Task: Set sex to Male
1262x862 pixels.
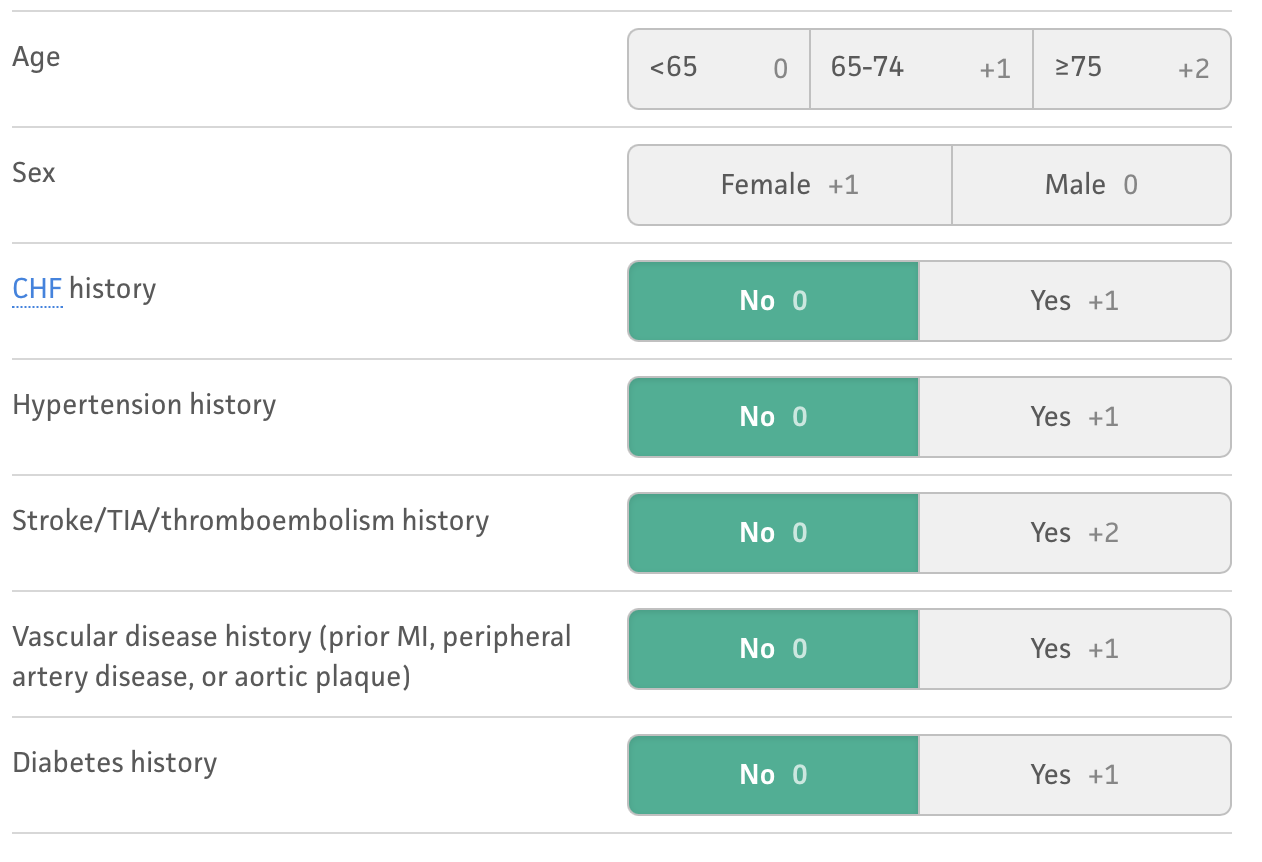Action: click(1091, 185)
